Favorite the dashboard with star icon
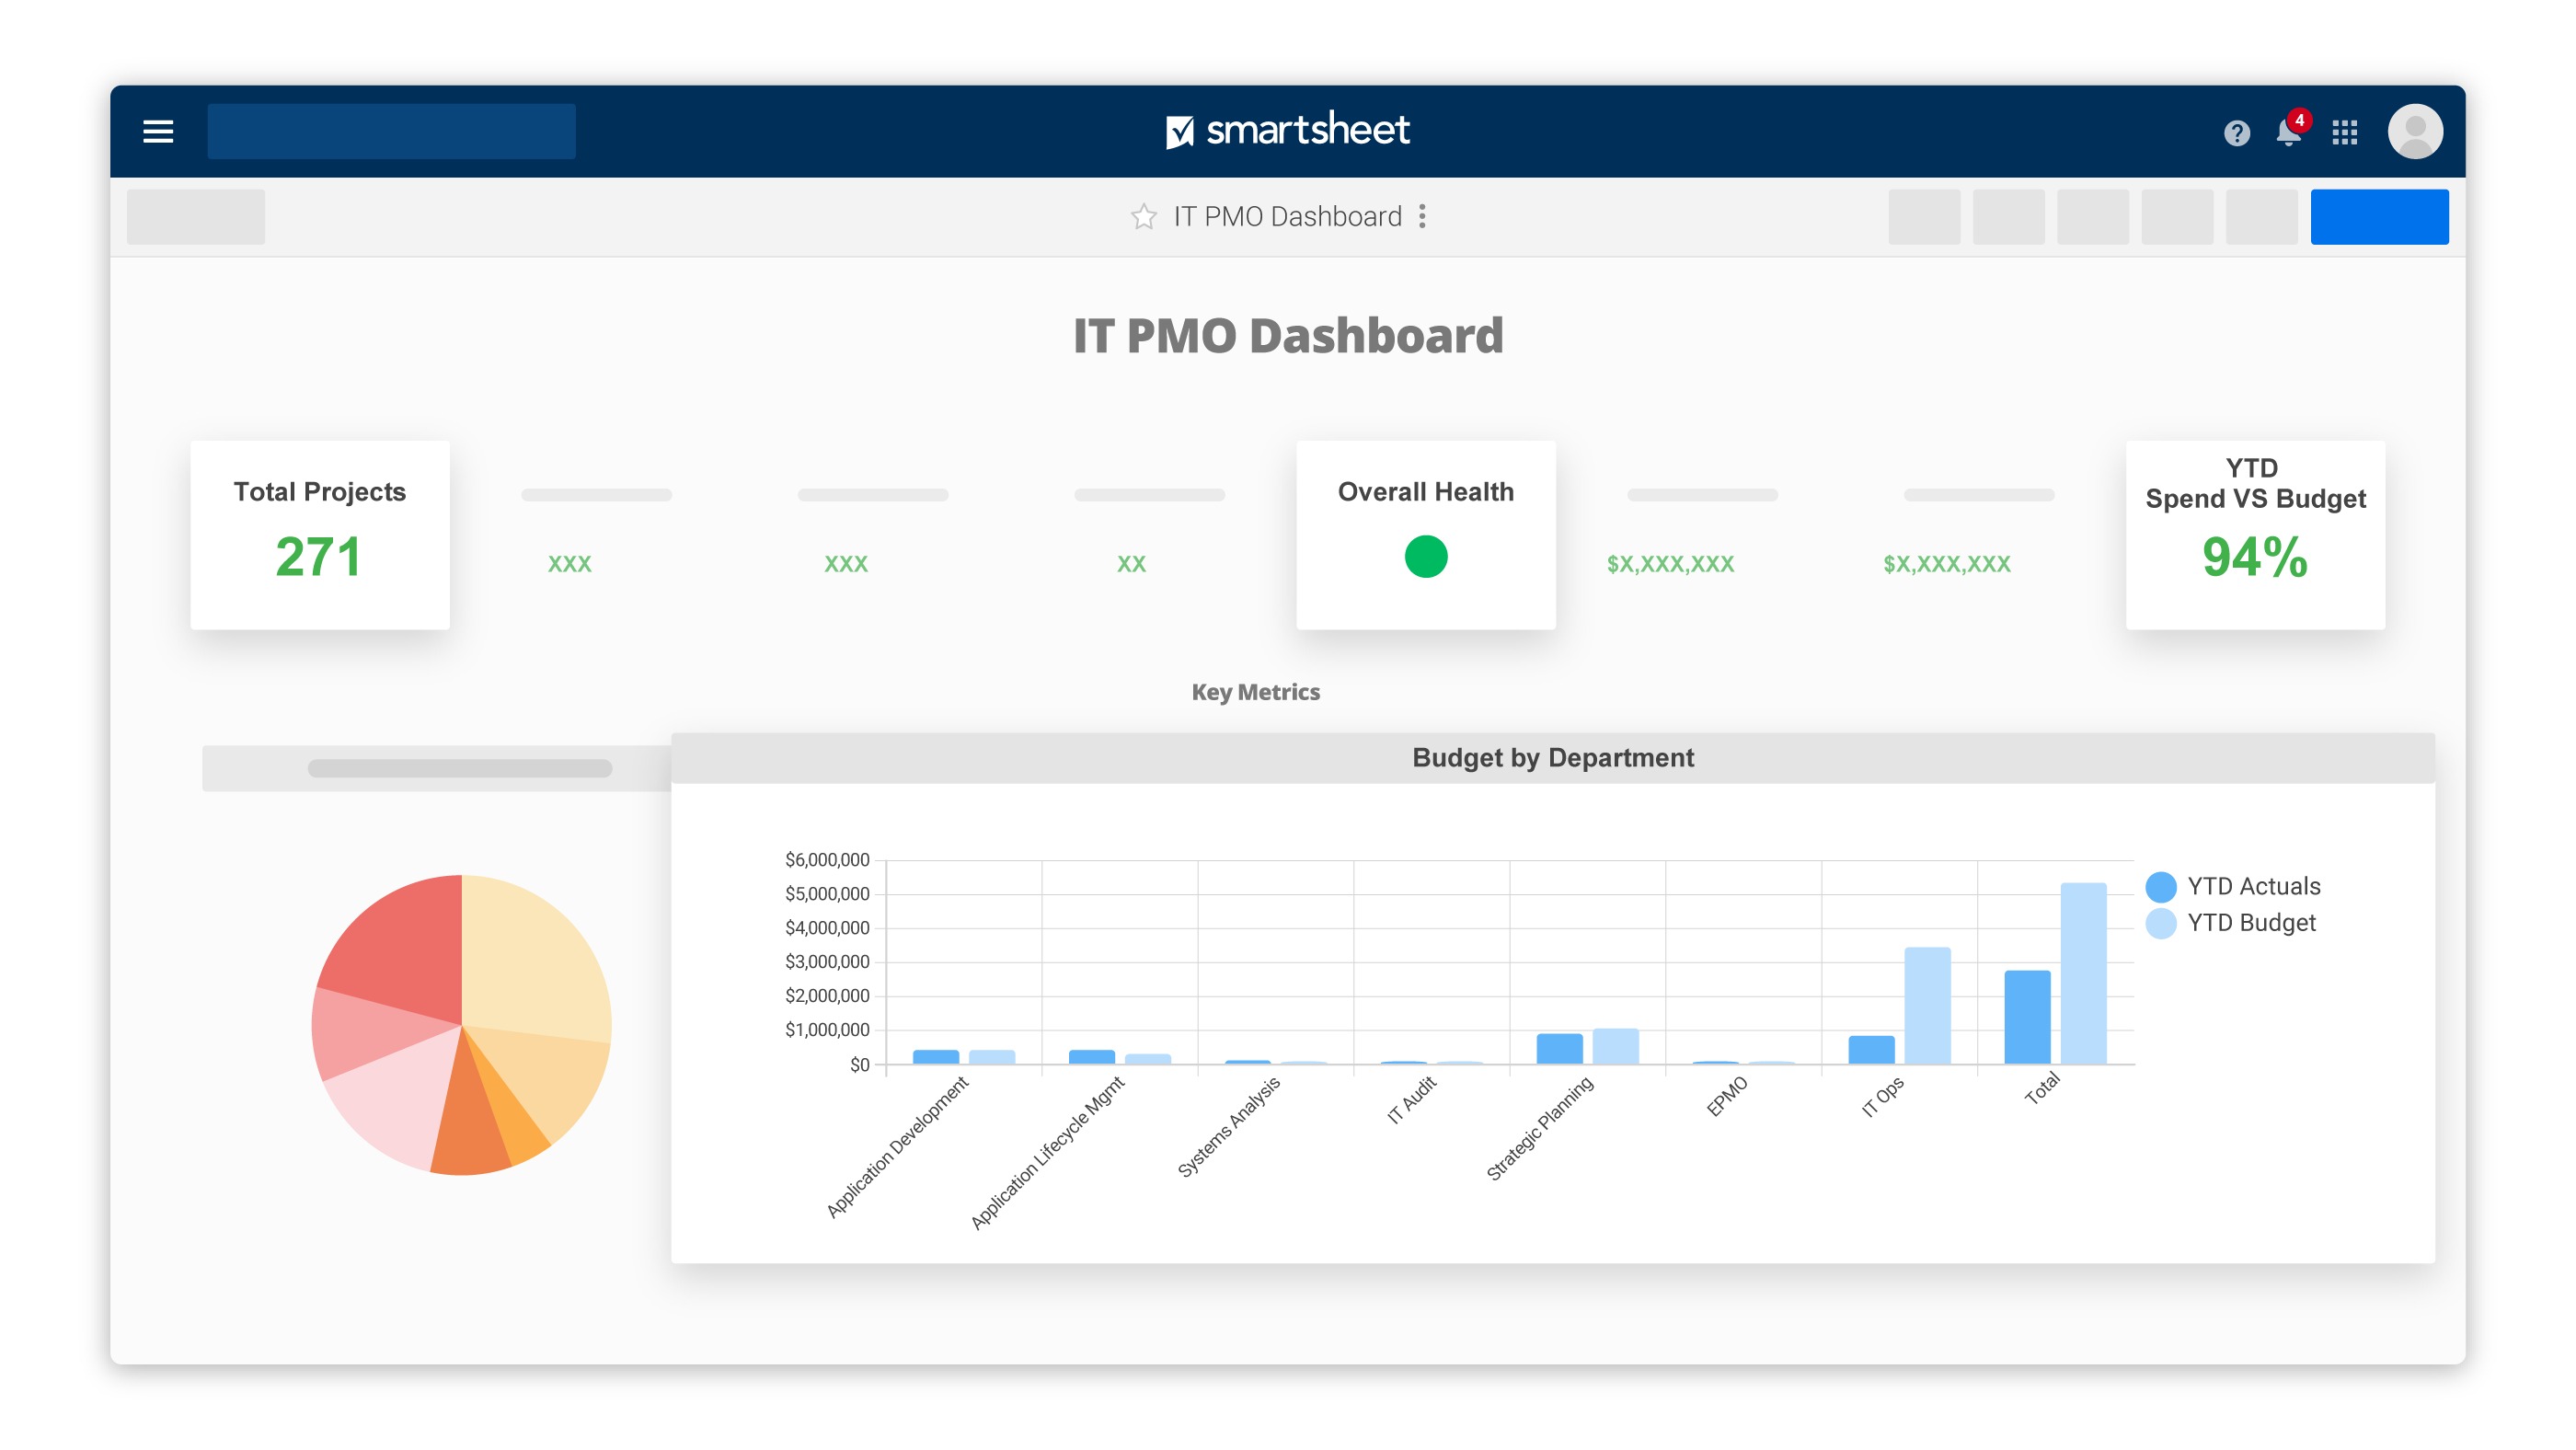Viewport: 2576px width, 1450px height. tap(1143, 216)
